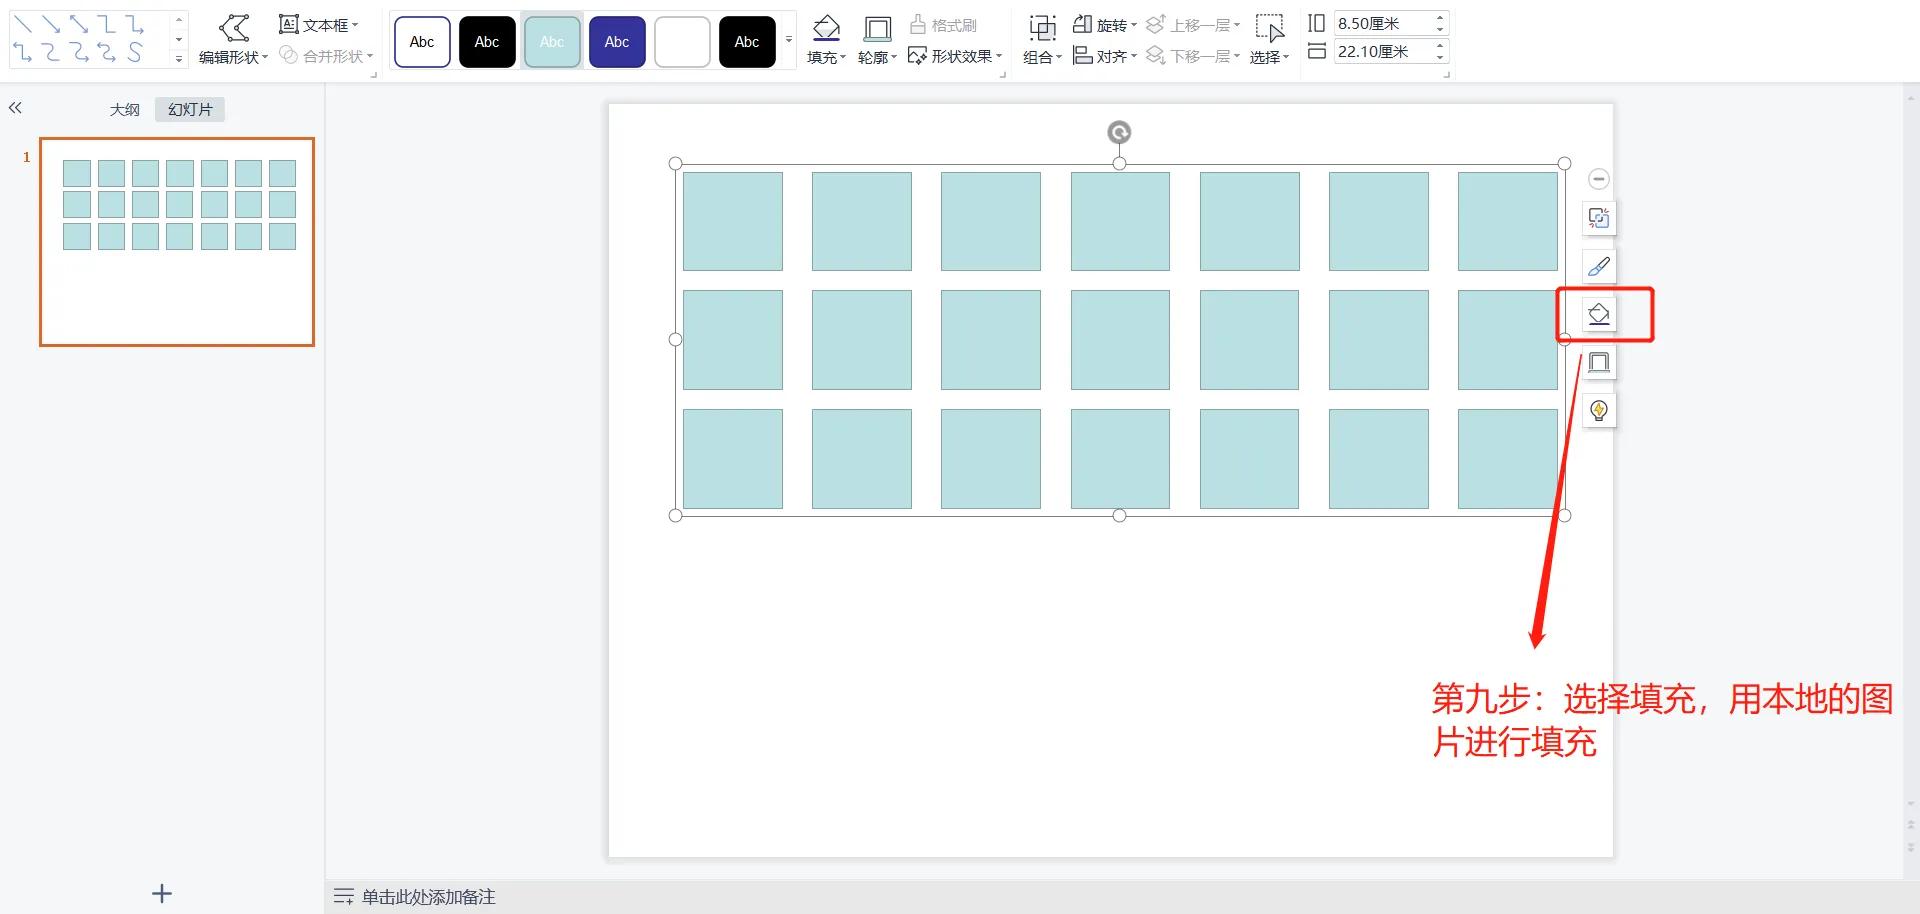Apply the dark blue Abc shape style
The image size is (1920, 914).
617,42
